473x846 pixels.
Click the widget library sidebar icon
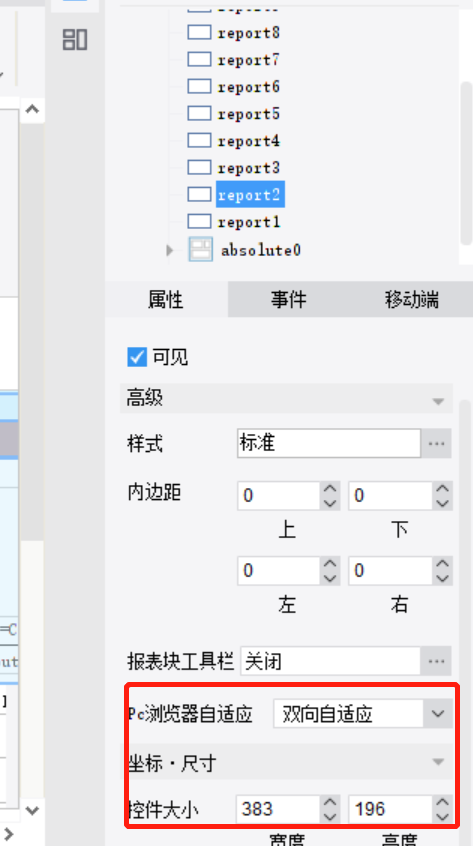pyautogui.click(x=75, y=40)
